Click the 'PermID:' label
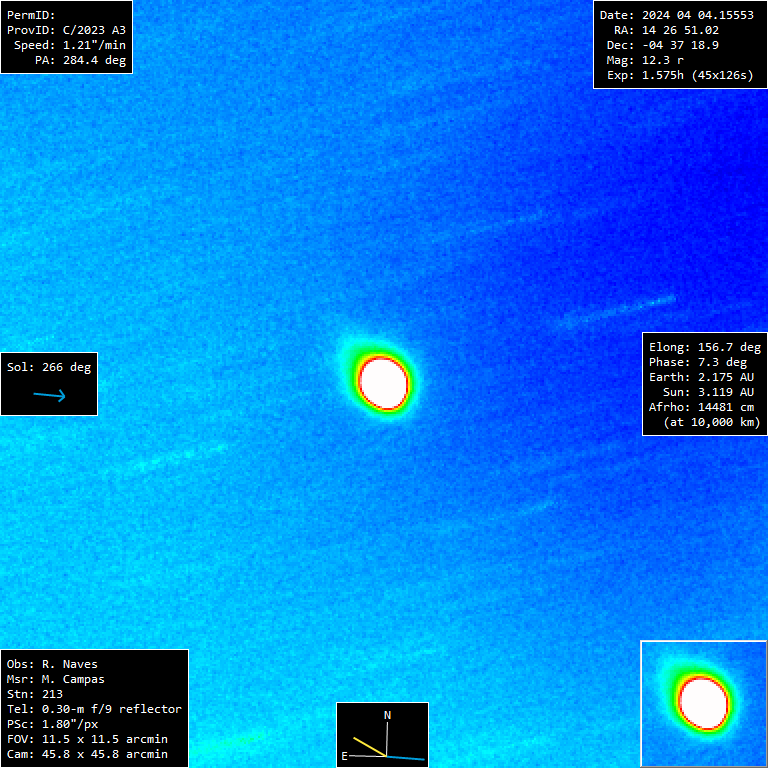Image resolution: width=768 pixels, height=768 pixels. pyautogui.click(x=31, y=15)
